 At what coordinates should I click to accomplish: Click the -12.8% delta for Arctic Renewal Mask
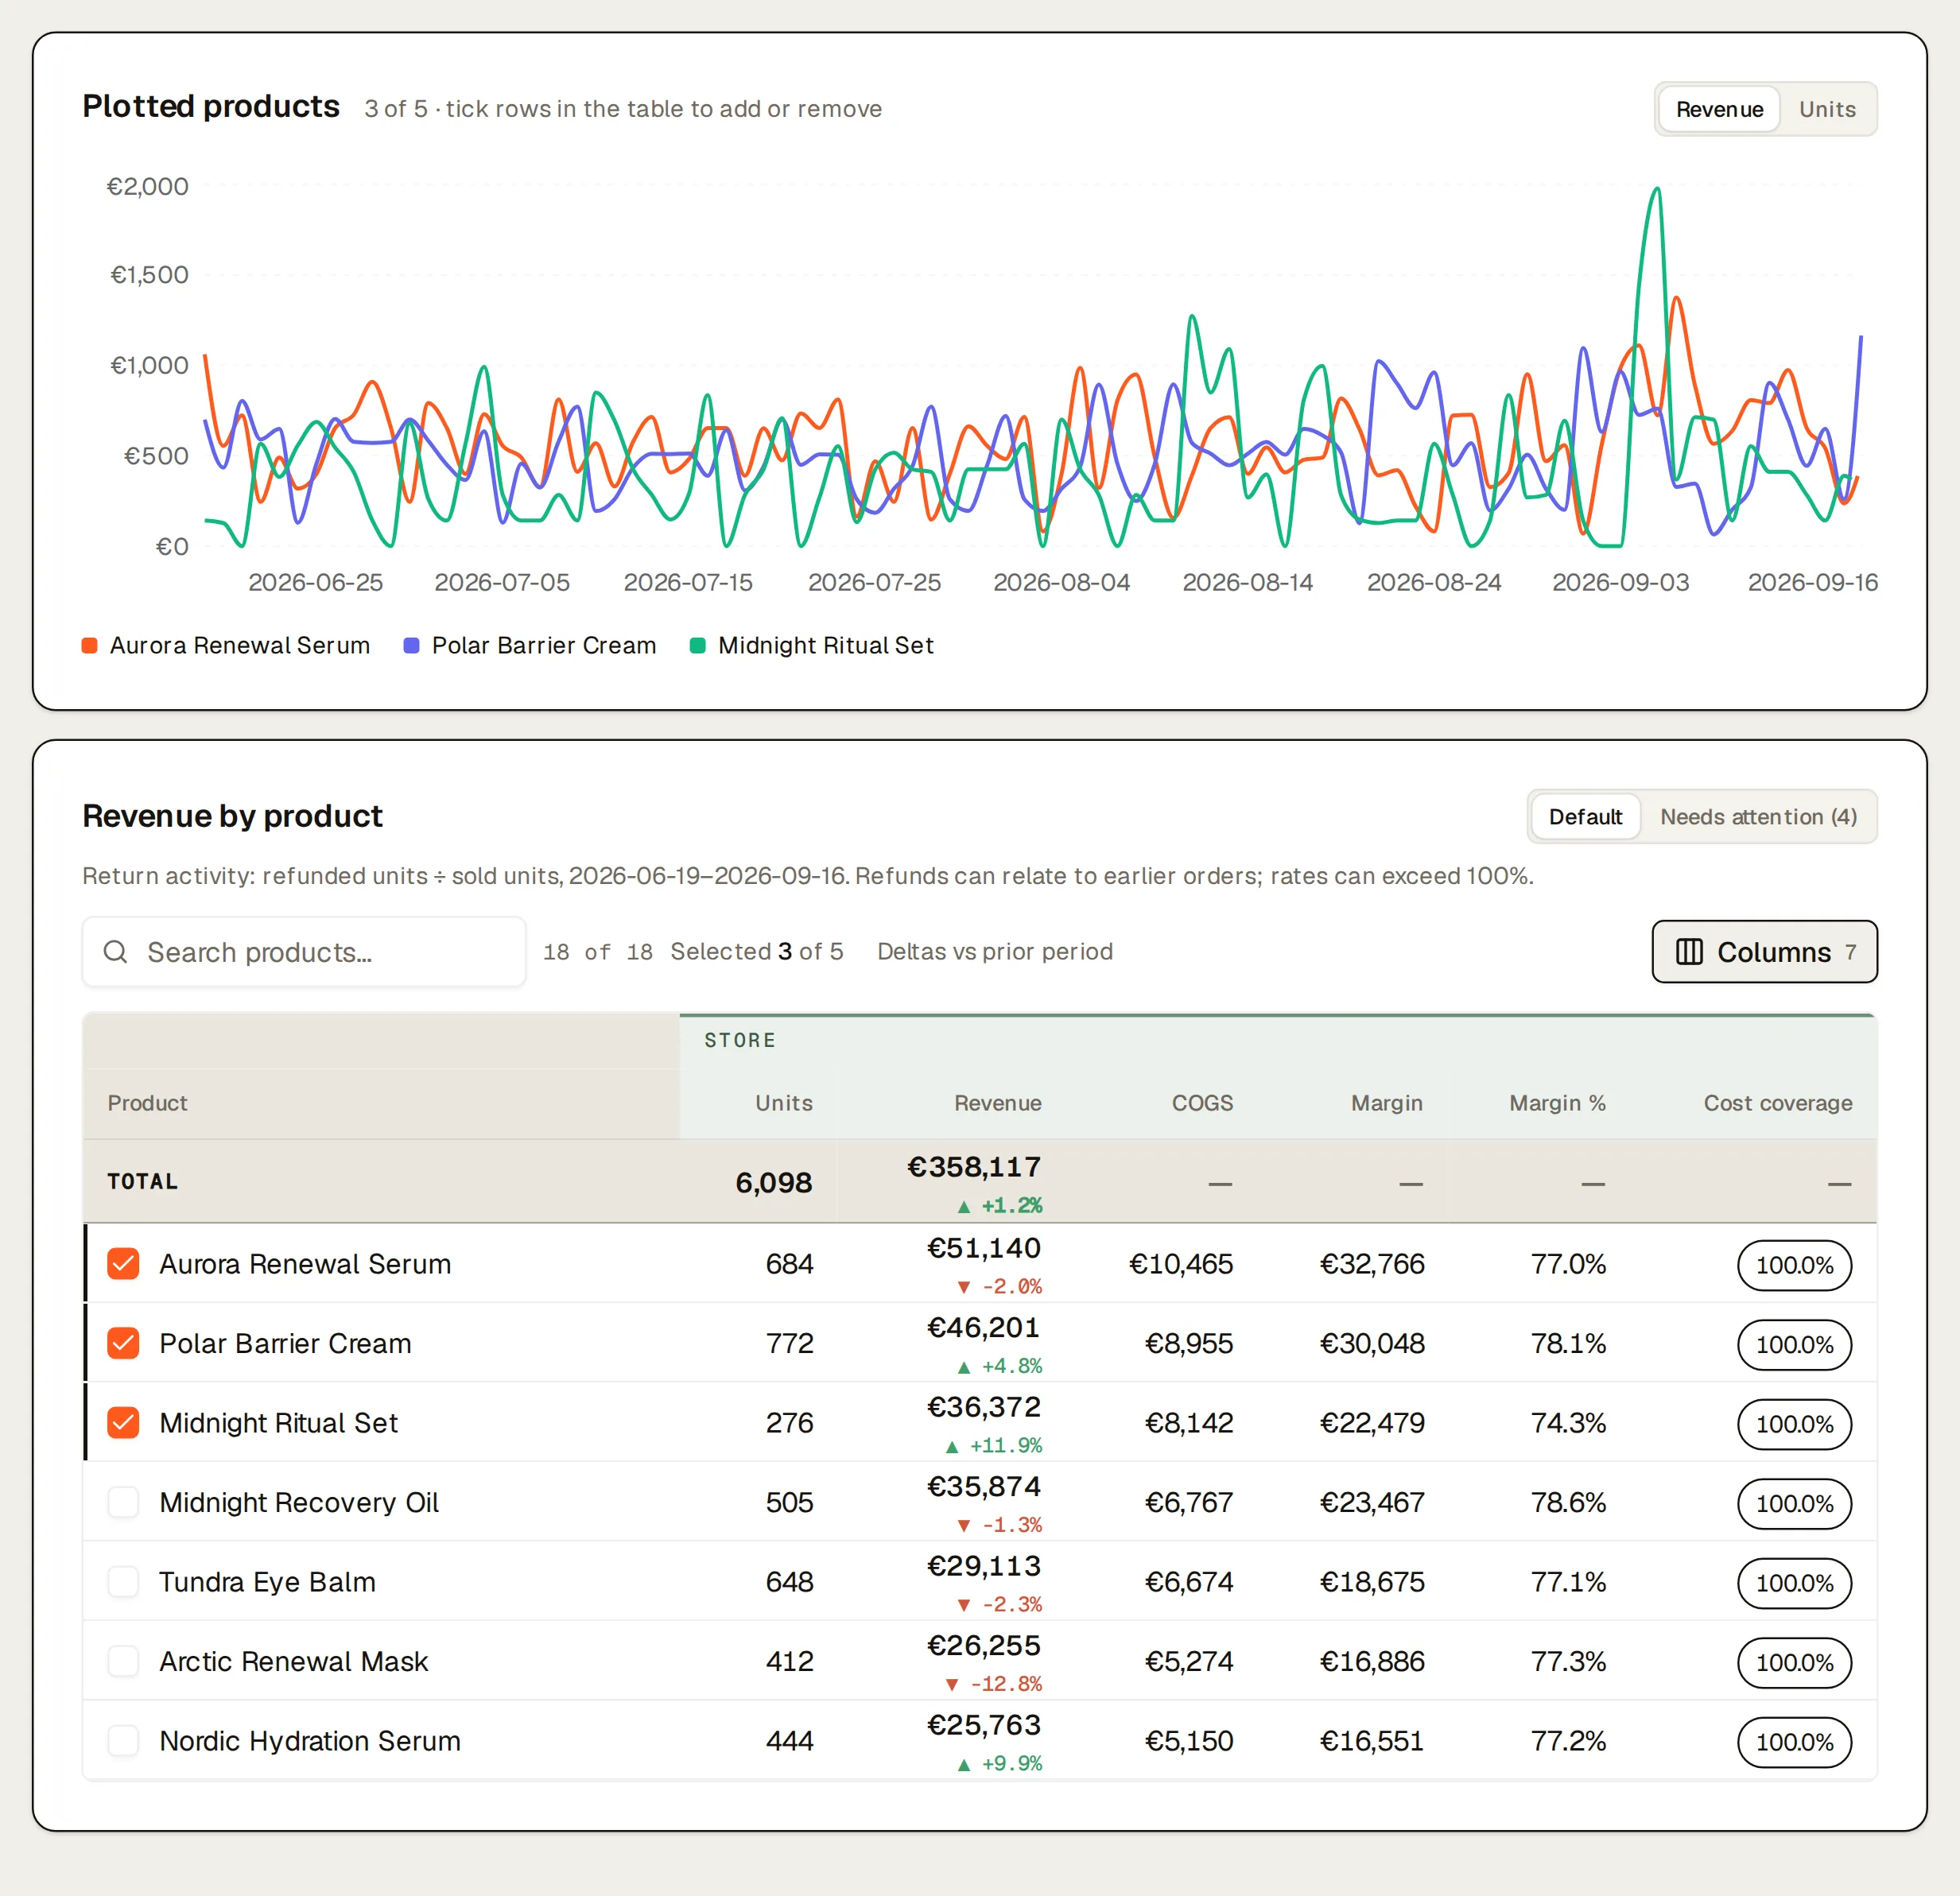[993, 1684]
